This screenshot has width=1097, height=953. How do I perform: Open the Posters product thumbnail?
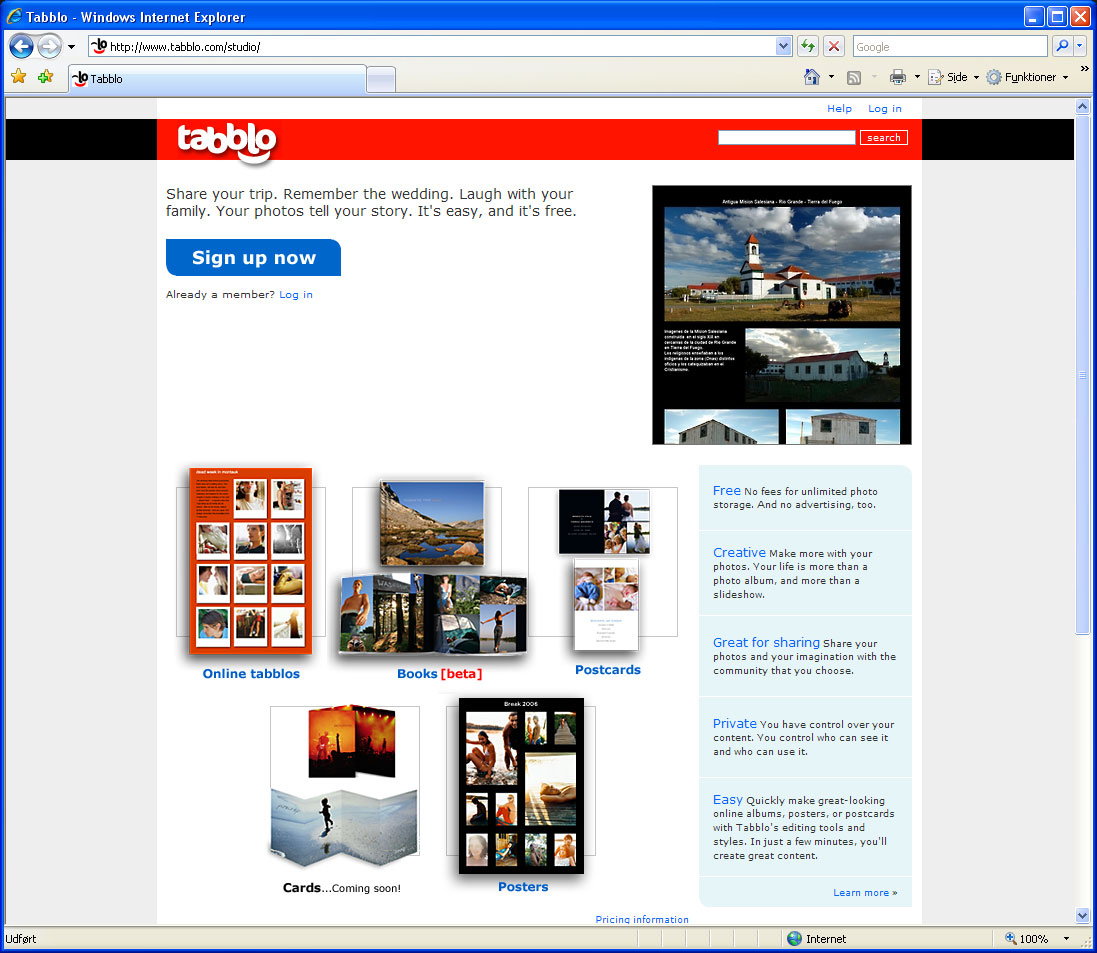521,786
